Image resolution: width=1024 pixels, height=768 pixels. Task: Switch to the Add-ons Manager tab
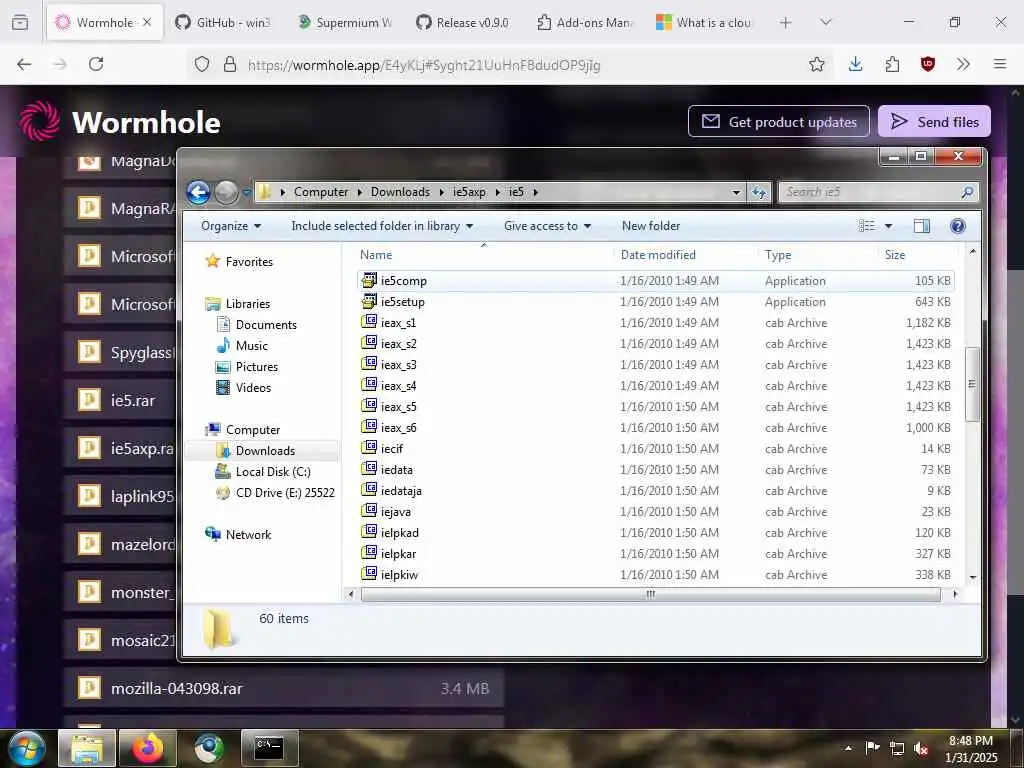[584, 22]
